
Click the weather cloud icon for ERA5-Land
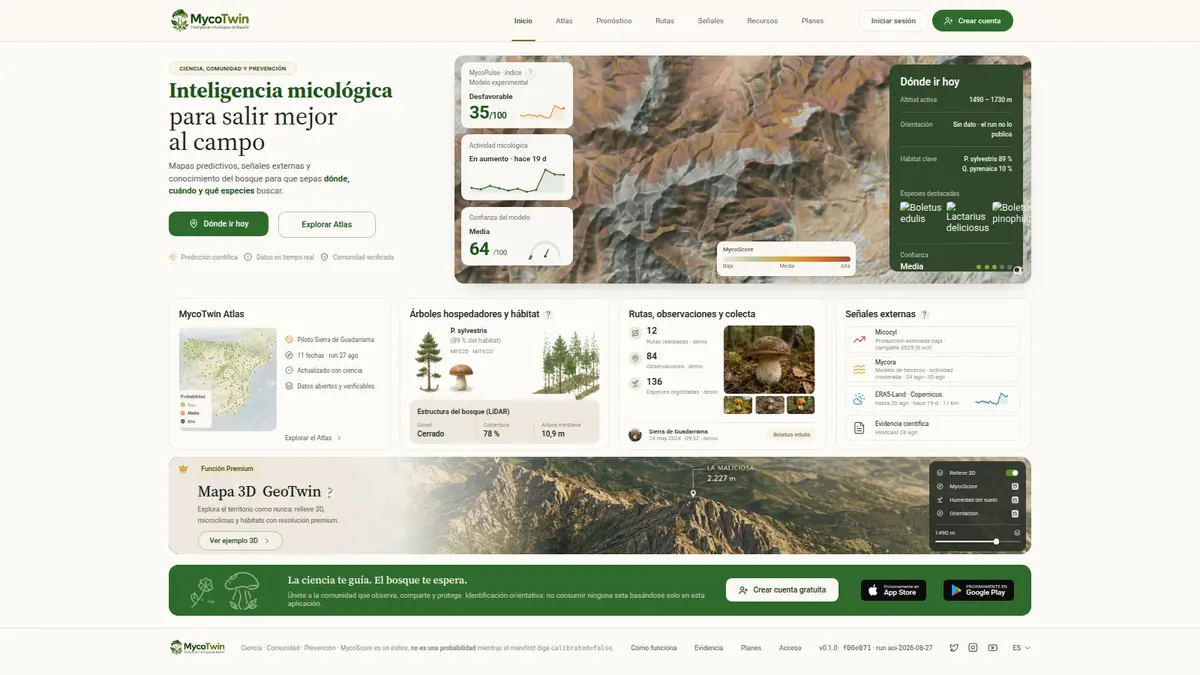[x=859, y=398]
